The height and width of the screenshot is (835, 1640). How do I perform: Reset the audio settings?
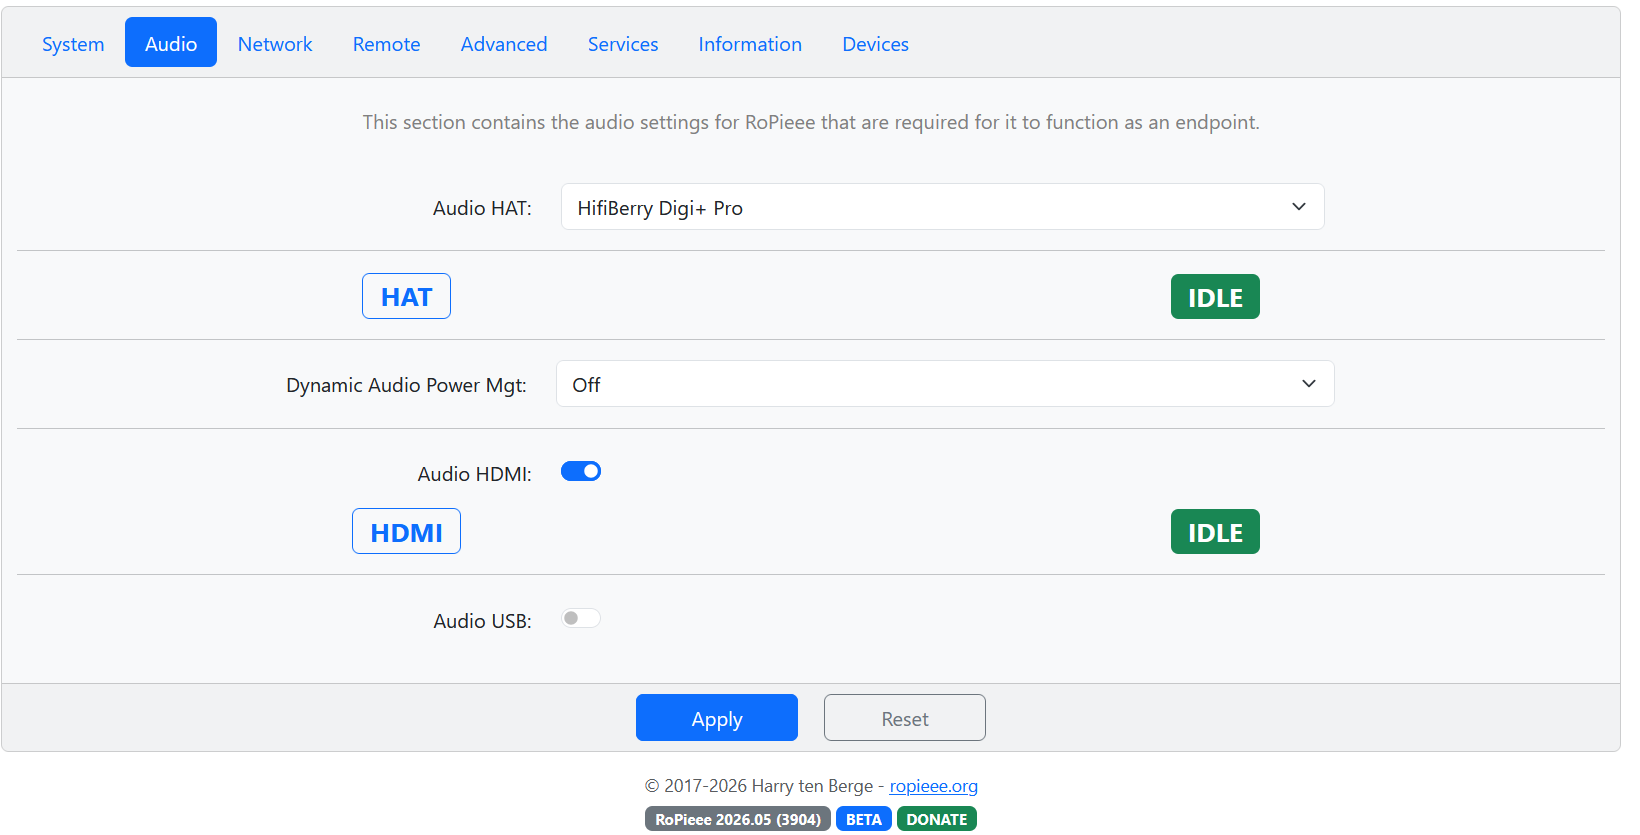tap(905, 718)
